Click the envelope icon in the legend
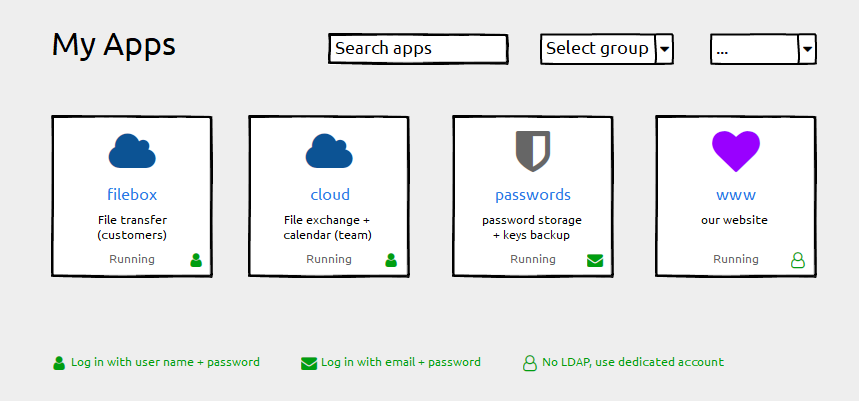This screenshot has height=401, width=859. tap(309, 363)
